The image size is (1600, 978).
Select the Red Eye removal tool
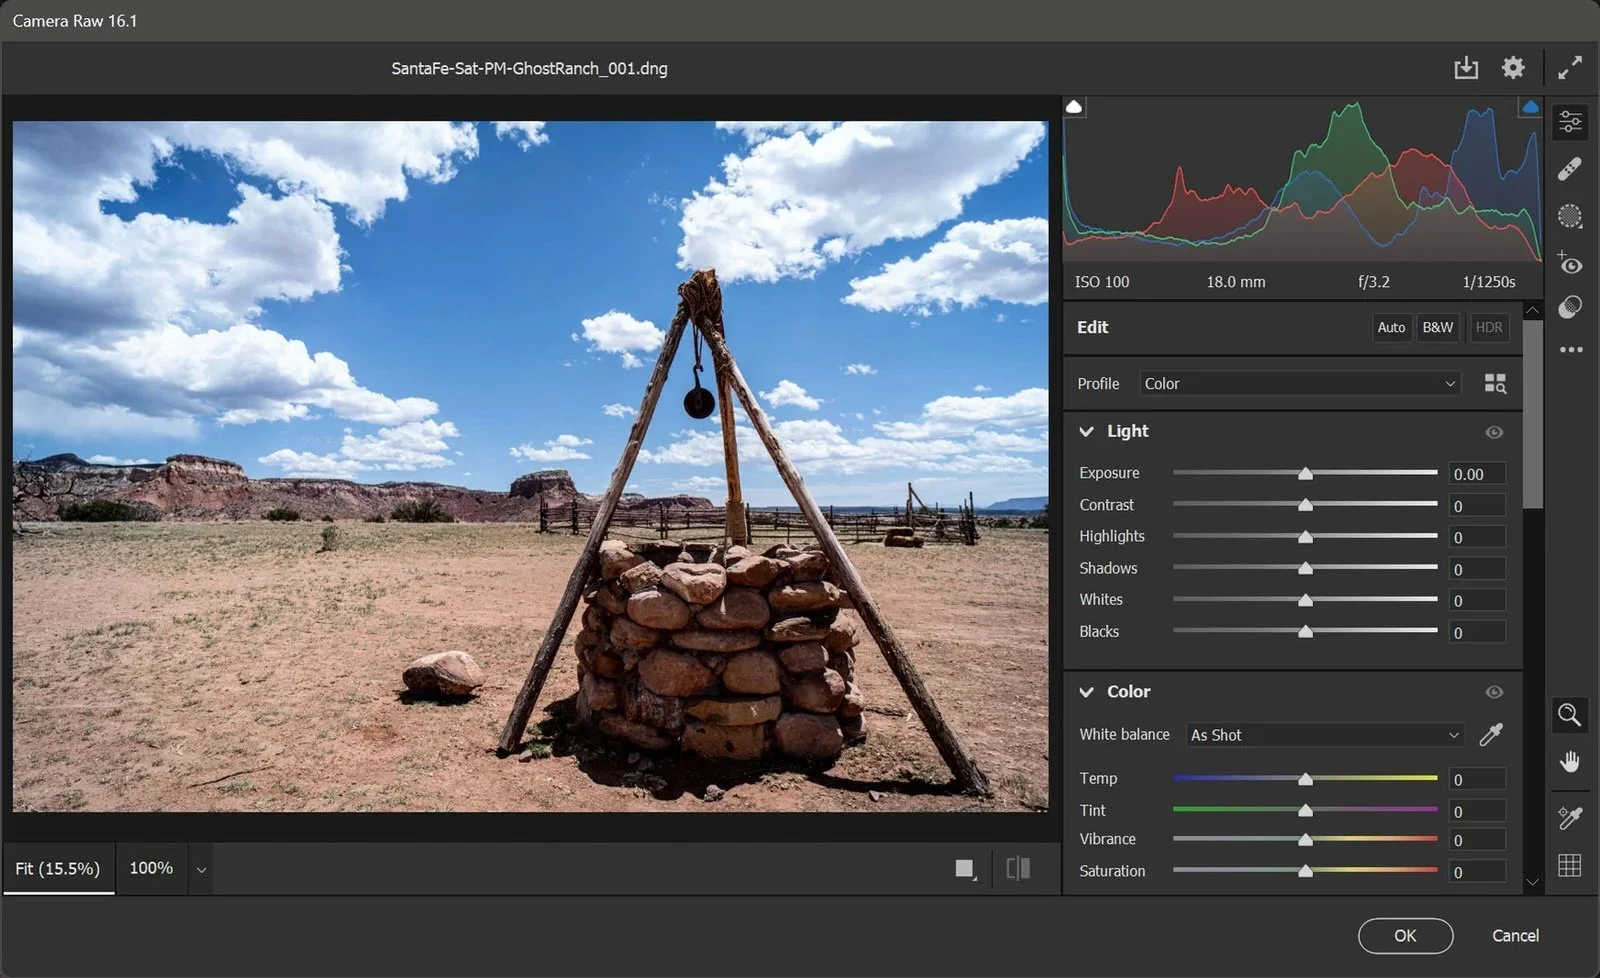1570,263
